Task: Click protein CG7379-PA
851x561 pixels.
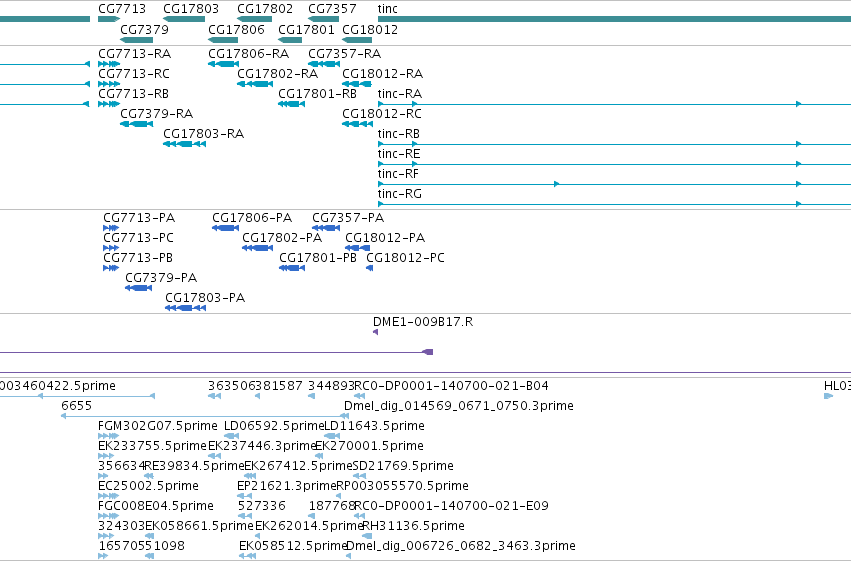Action: click(x=161, y=278)
